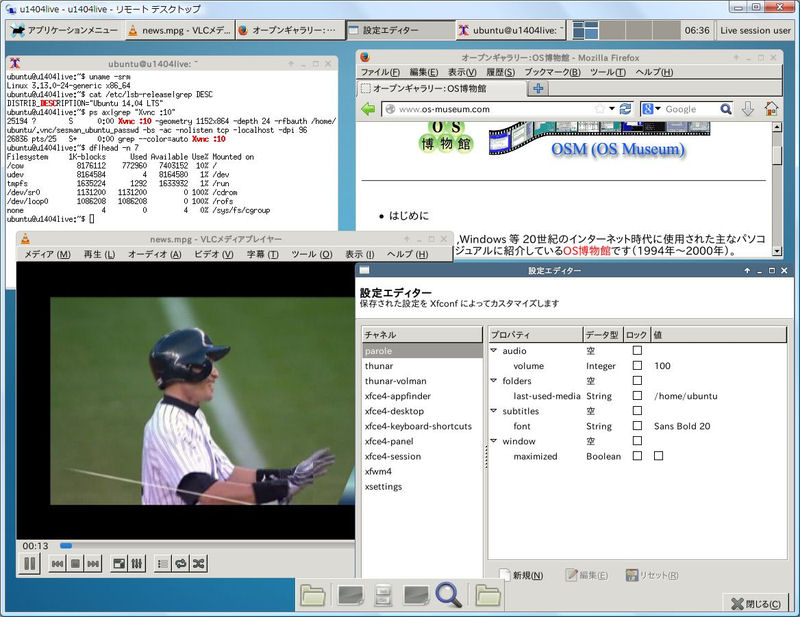Open the Firefox site identity globe icon
This screenshot has height=617, width=800.
pyautogui.click(x=390, y=109)
